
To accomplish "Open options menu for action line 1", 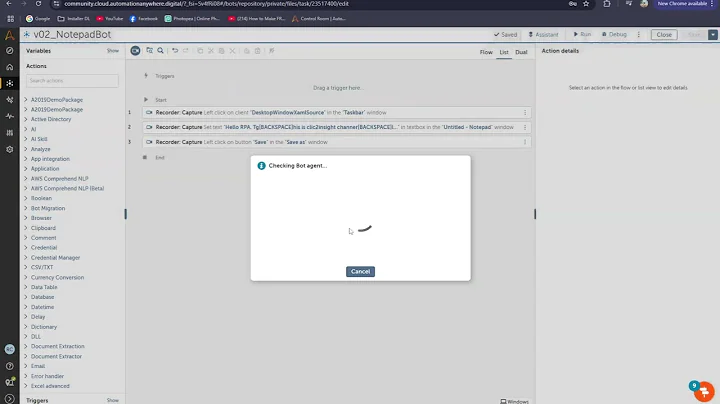I will point(525,112).
